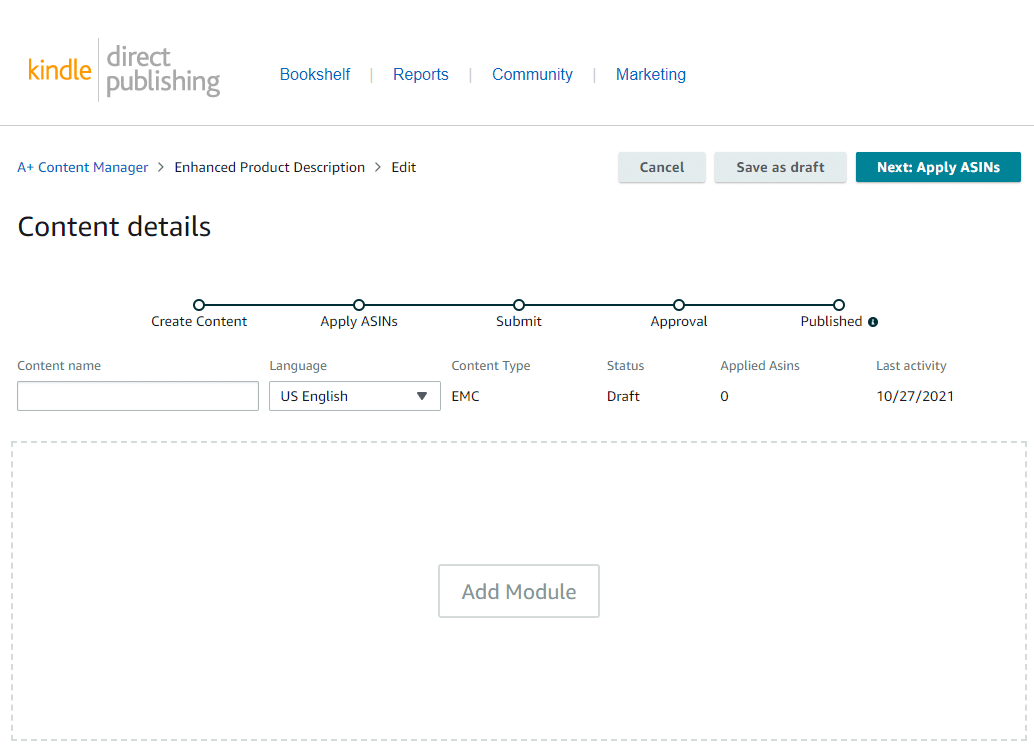Click the Approval step label

coord(679,322)
